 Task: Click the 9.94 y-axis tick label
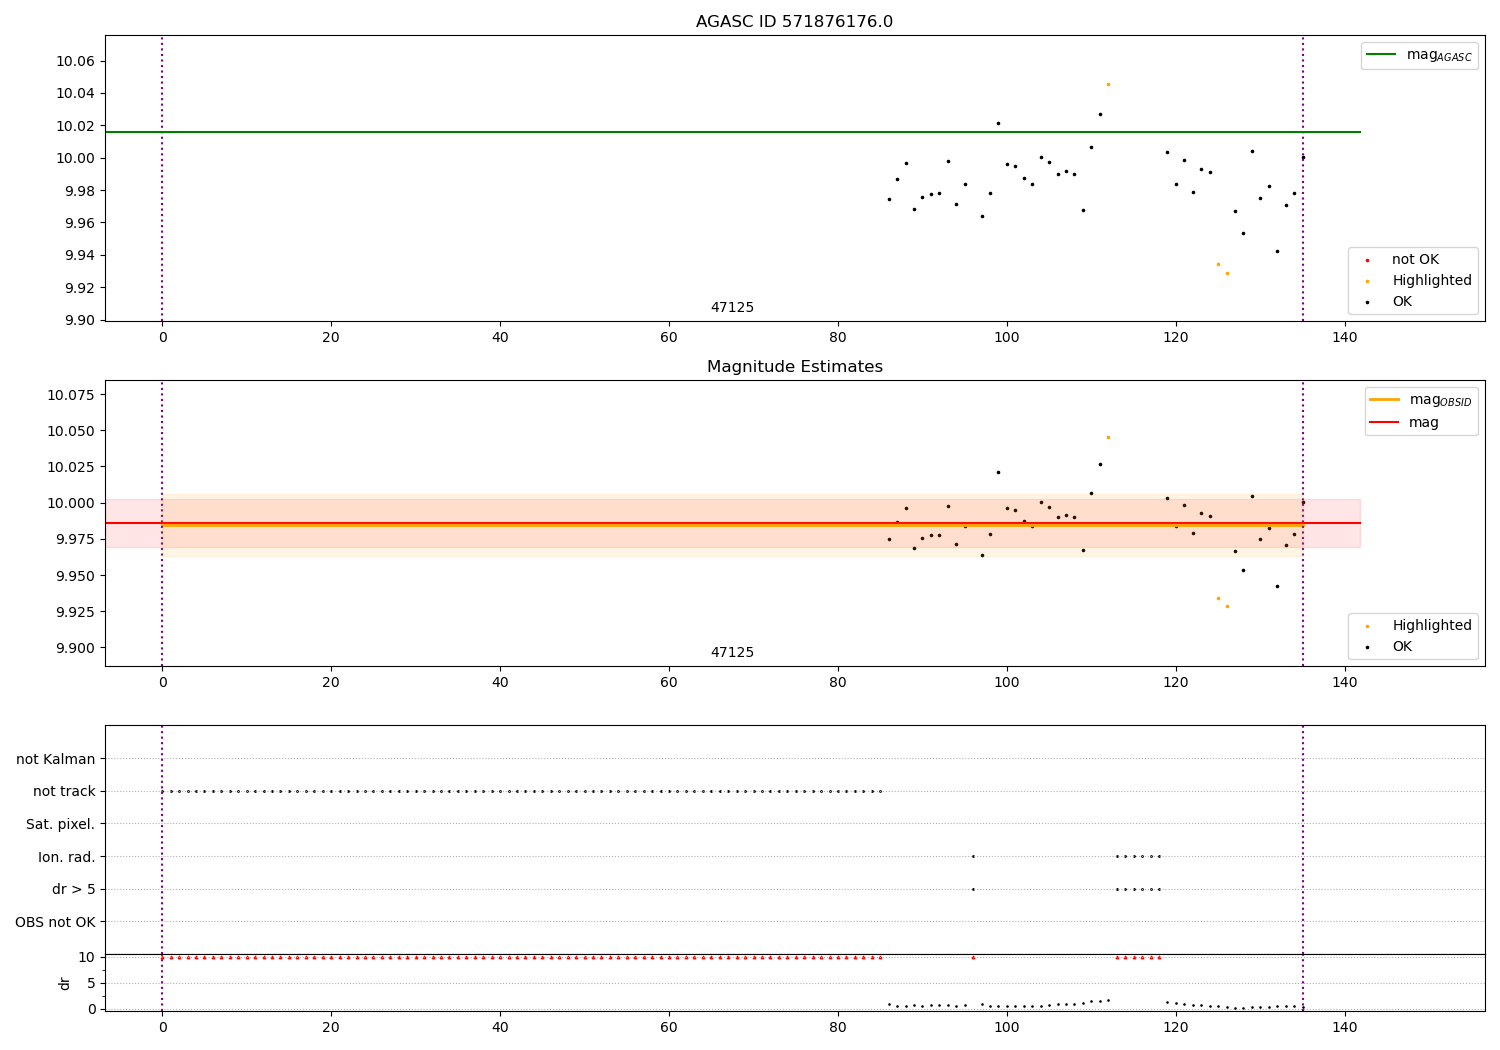pos(79,256)
